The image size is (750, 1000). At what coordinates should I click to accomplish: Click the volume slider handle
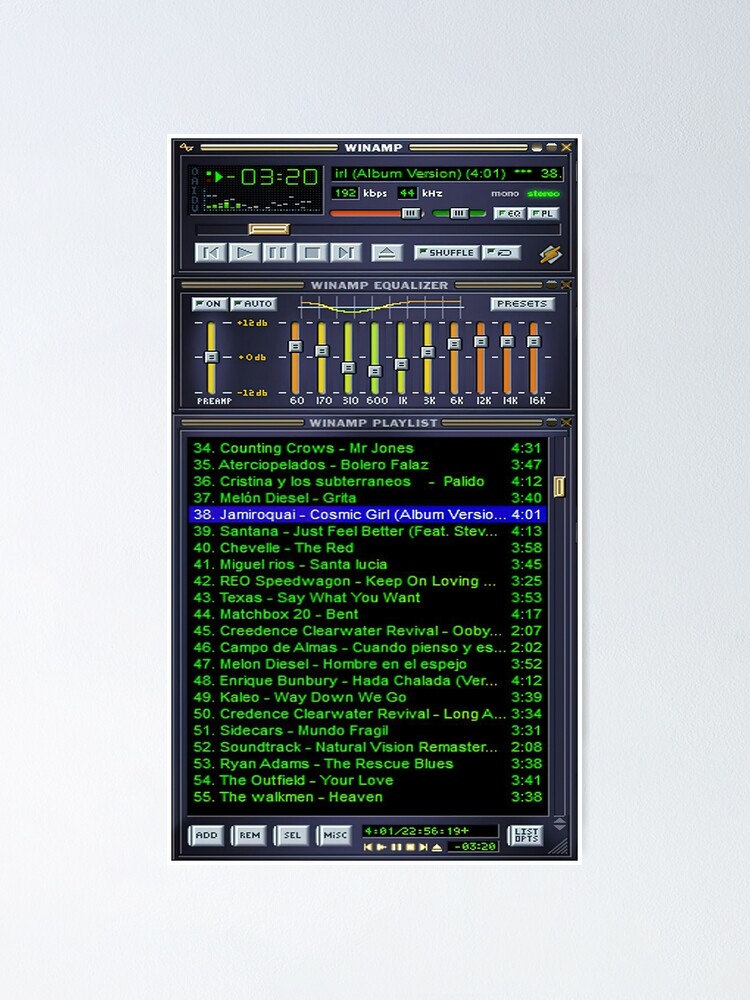410,214
